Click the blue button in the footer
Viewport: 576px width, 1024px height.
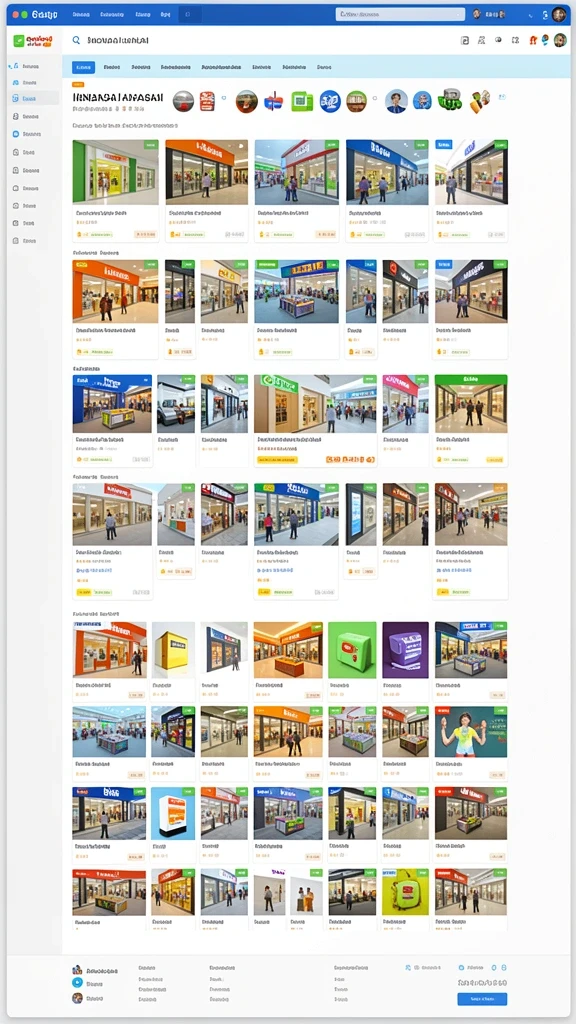[x=482, y=999]
